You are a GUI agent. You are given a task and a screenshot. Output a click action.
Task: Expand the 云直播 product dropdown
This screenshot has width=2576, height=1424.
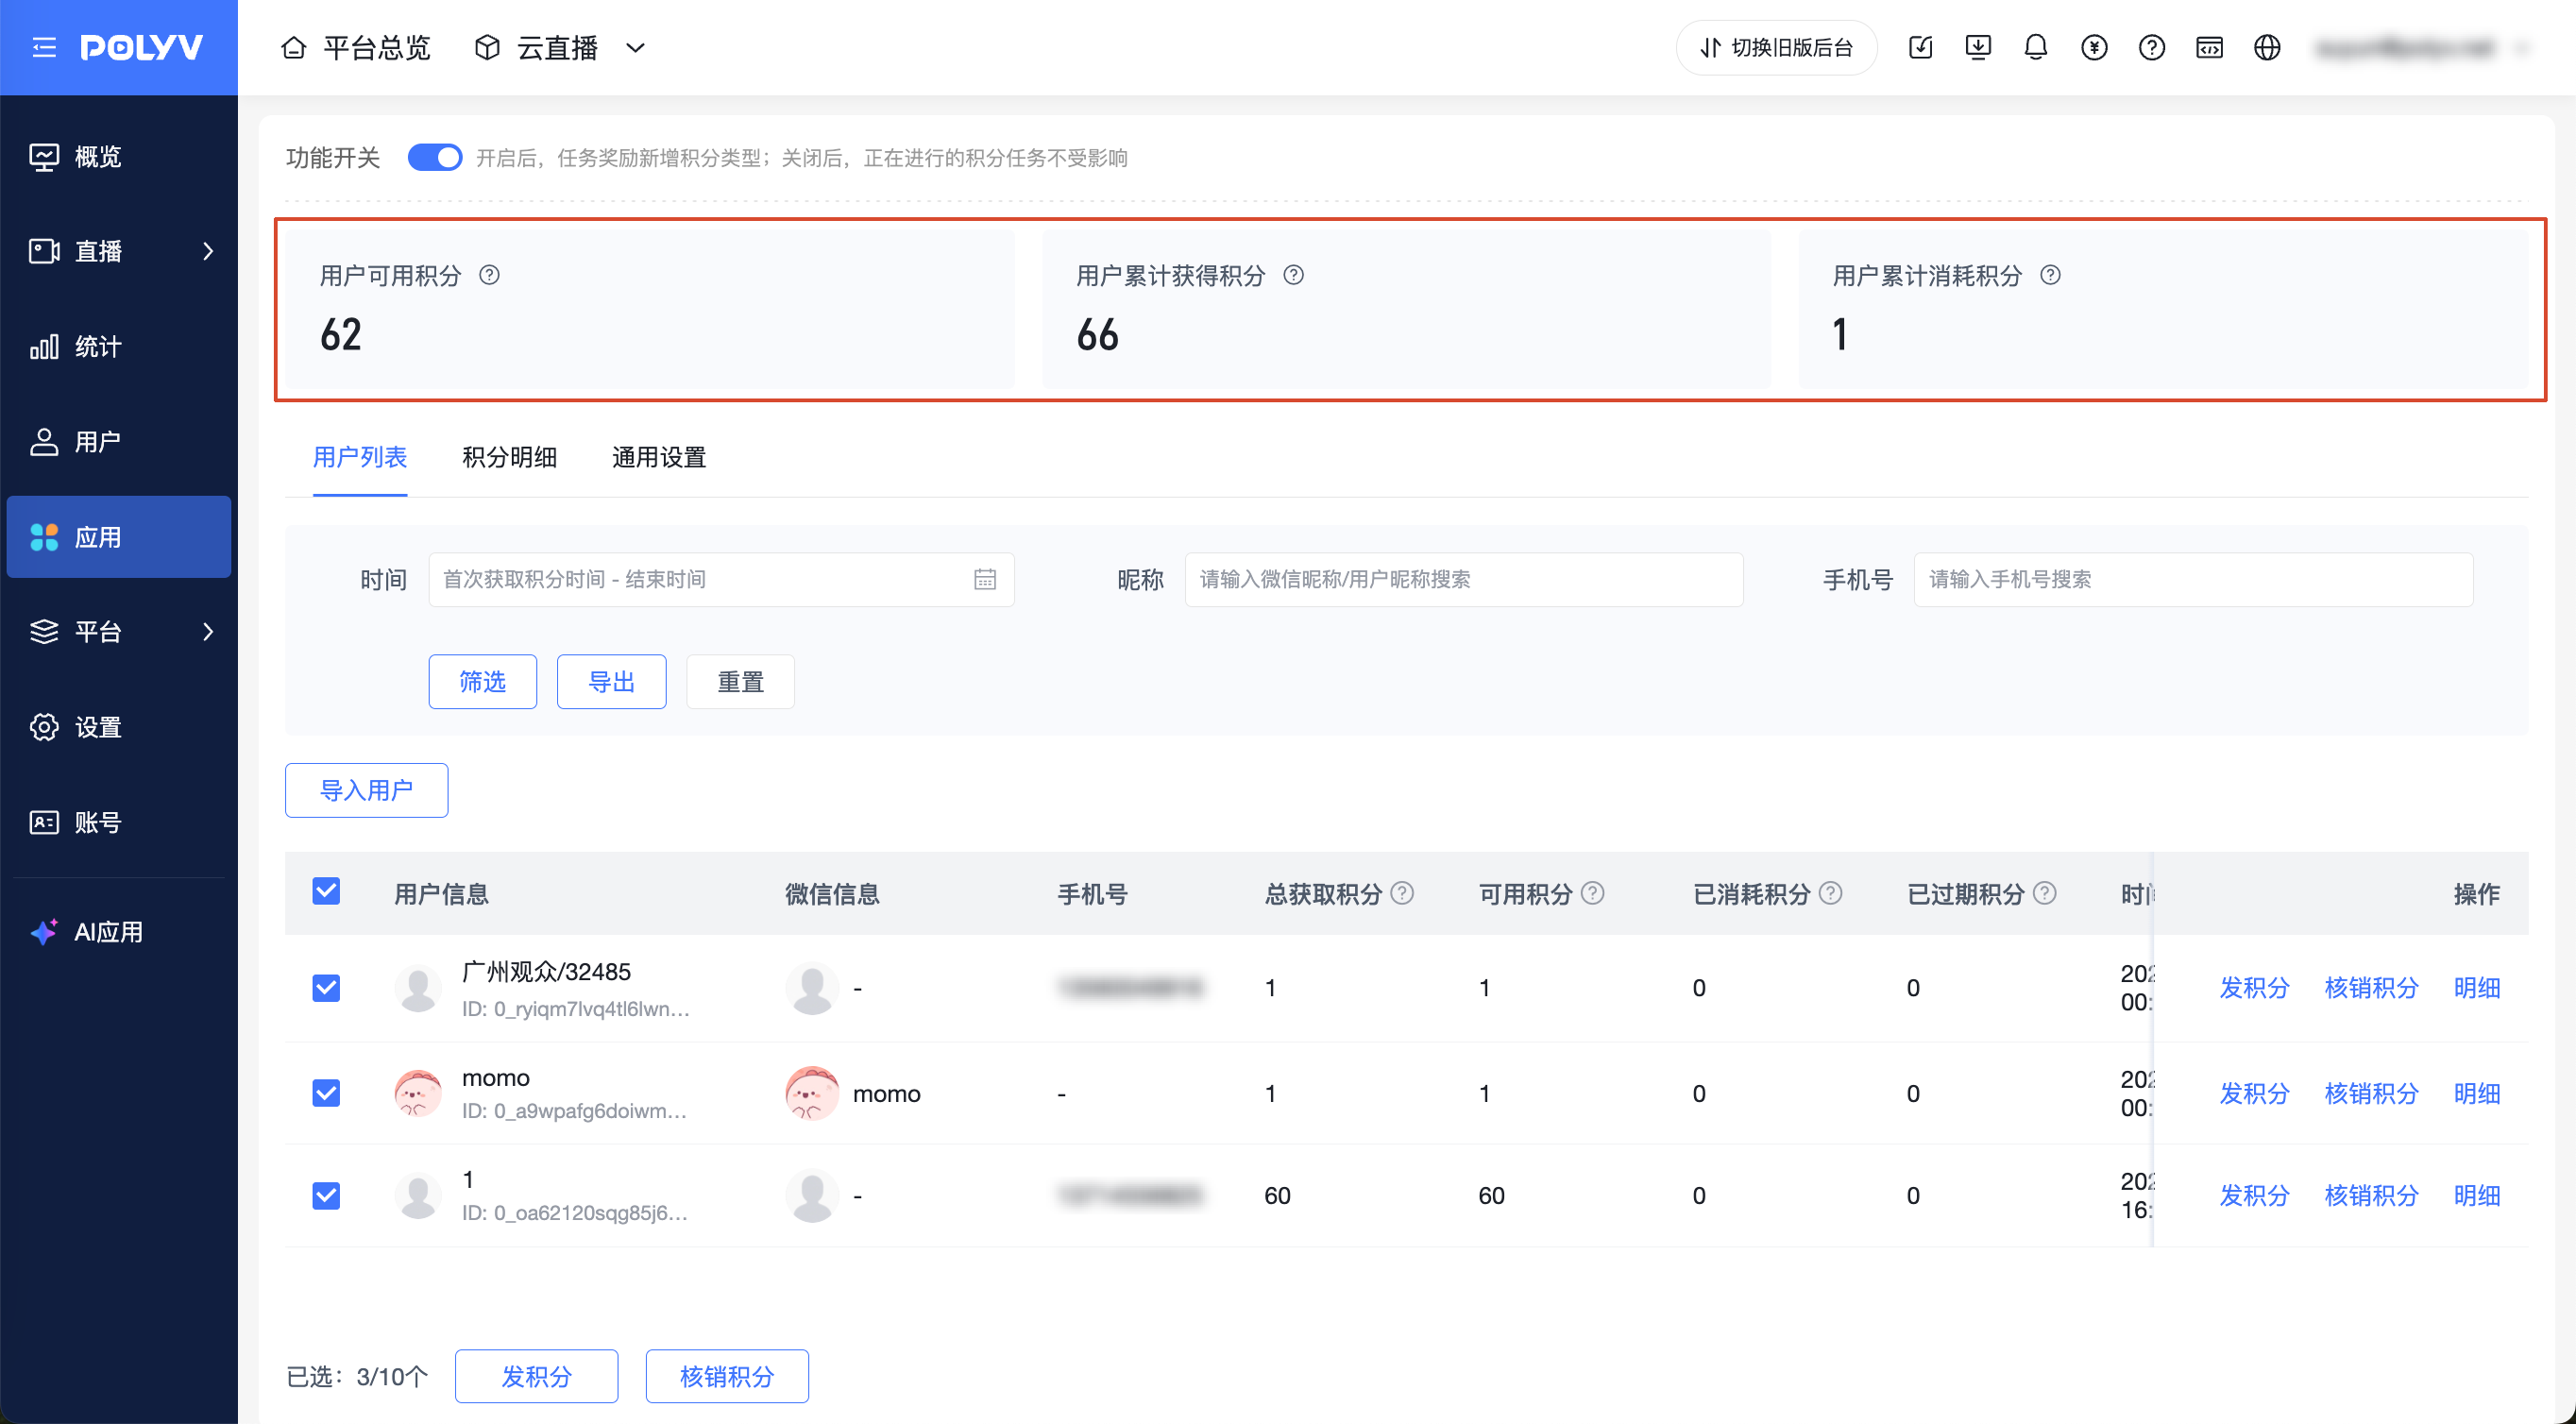(635, 48)
